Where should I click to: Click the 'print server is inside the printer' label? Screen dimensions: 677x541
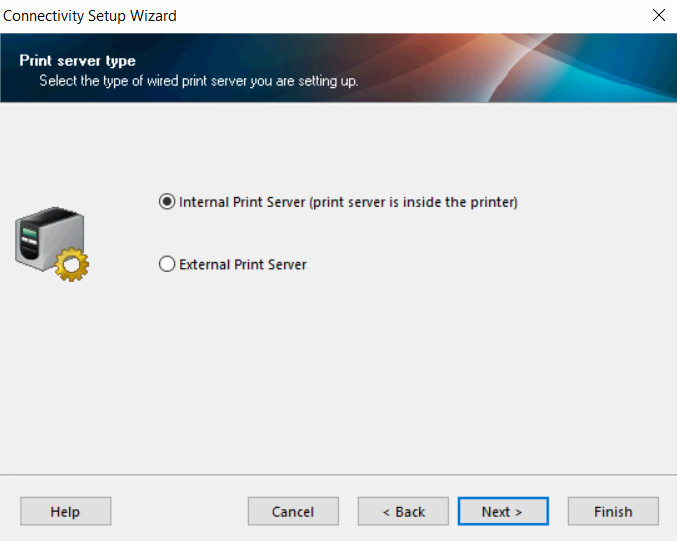click(x=413, y=202)
